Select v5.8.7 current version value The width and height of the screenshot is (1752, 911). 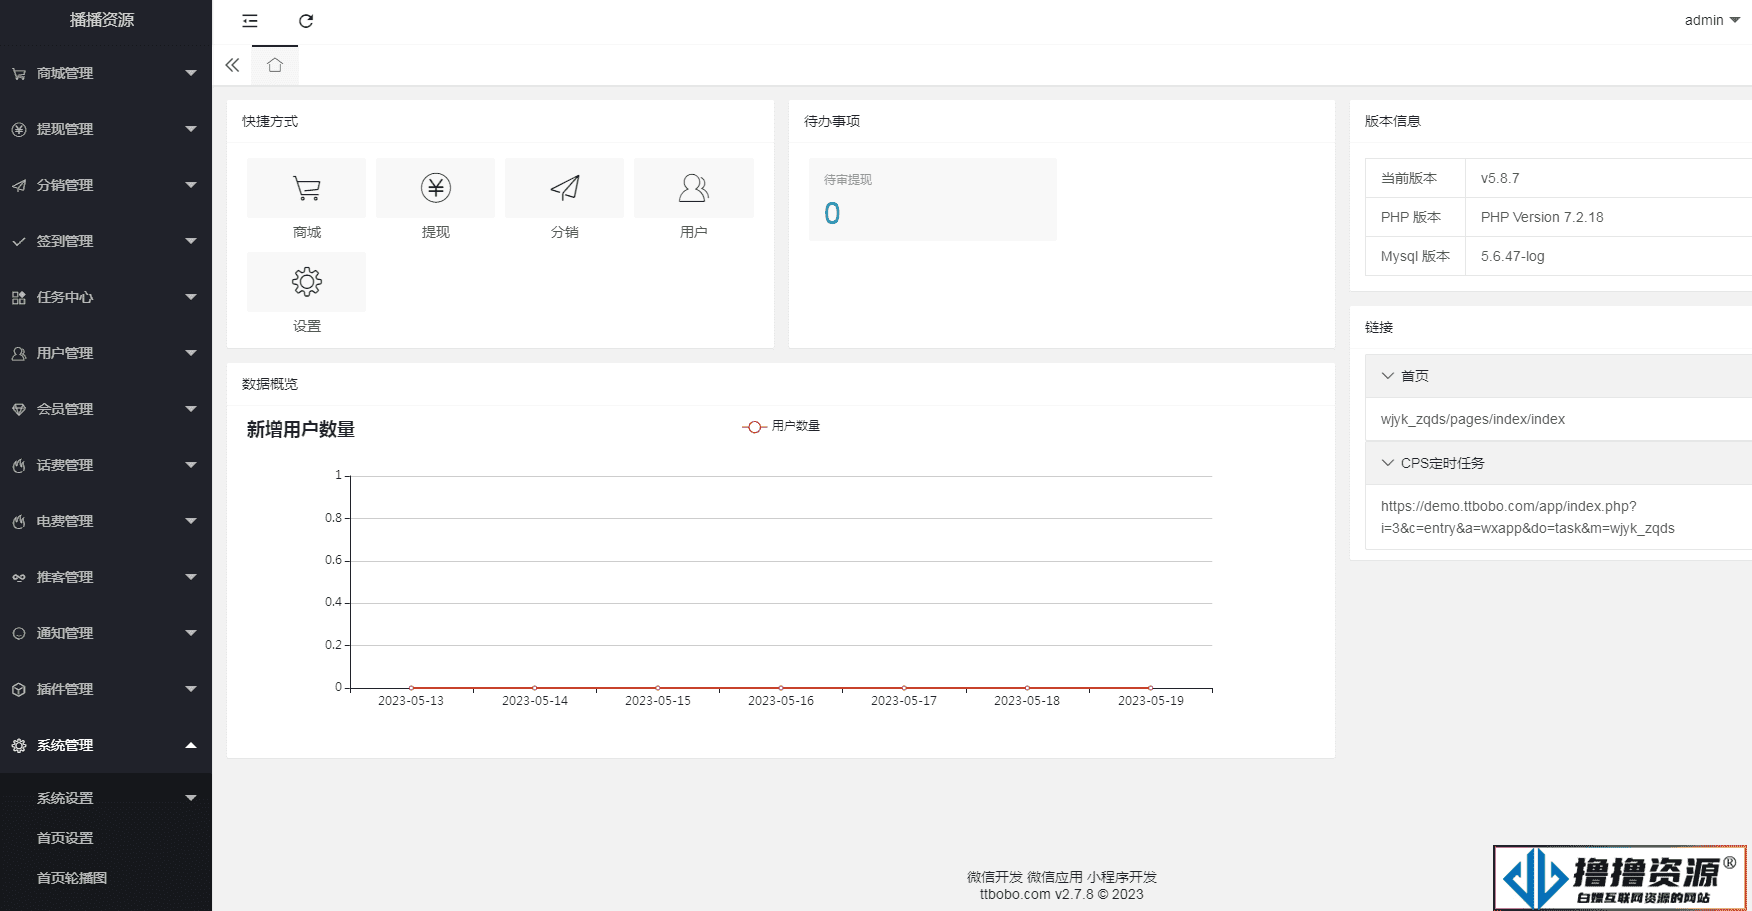tap(1500, 178)
